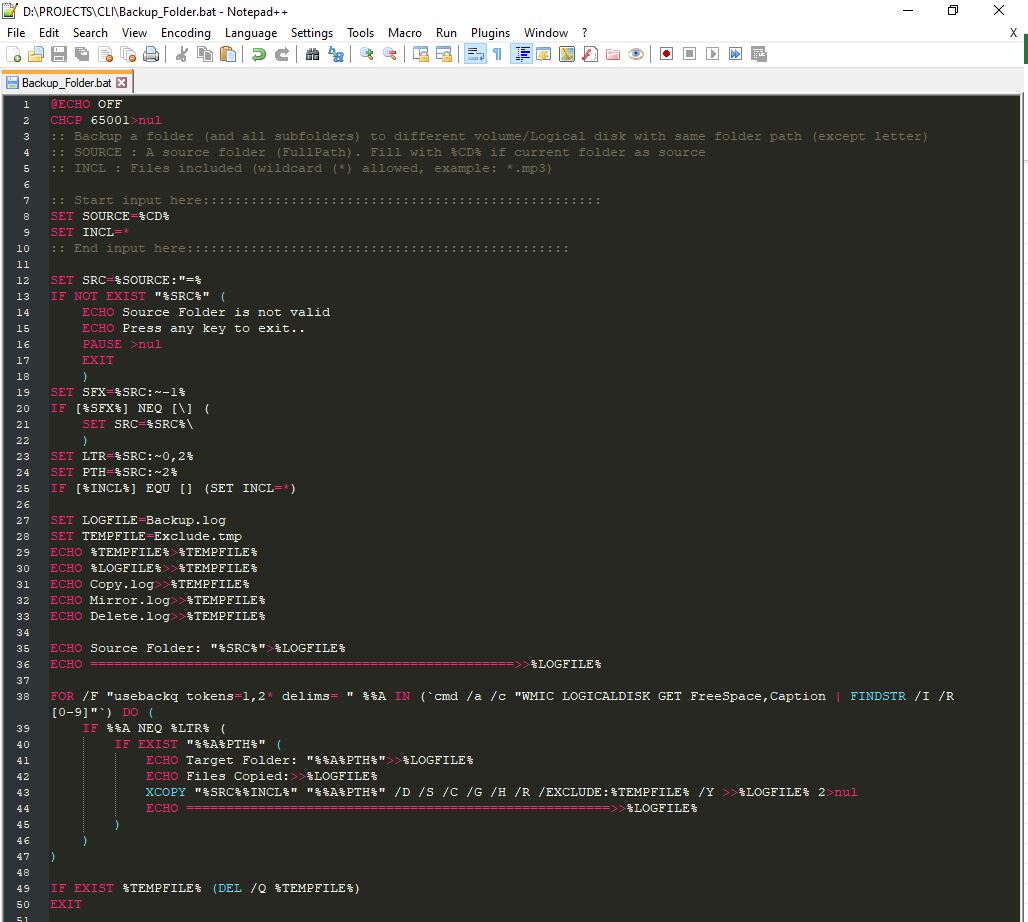Screen dimensions: 1028x922
Task: Click "SET LOGFILE=Backup.log" text
Action: [x=138, y=520]
